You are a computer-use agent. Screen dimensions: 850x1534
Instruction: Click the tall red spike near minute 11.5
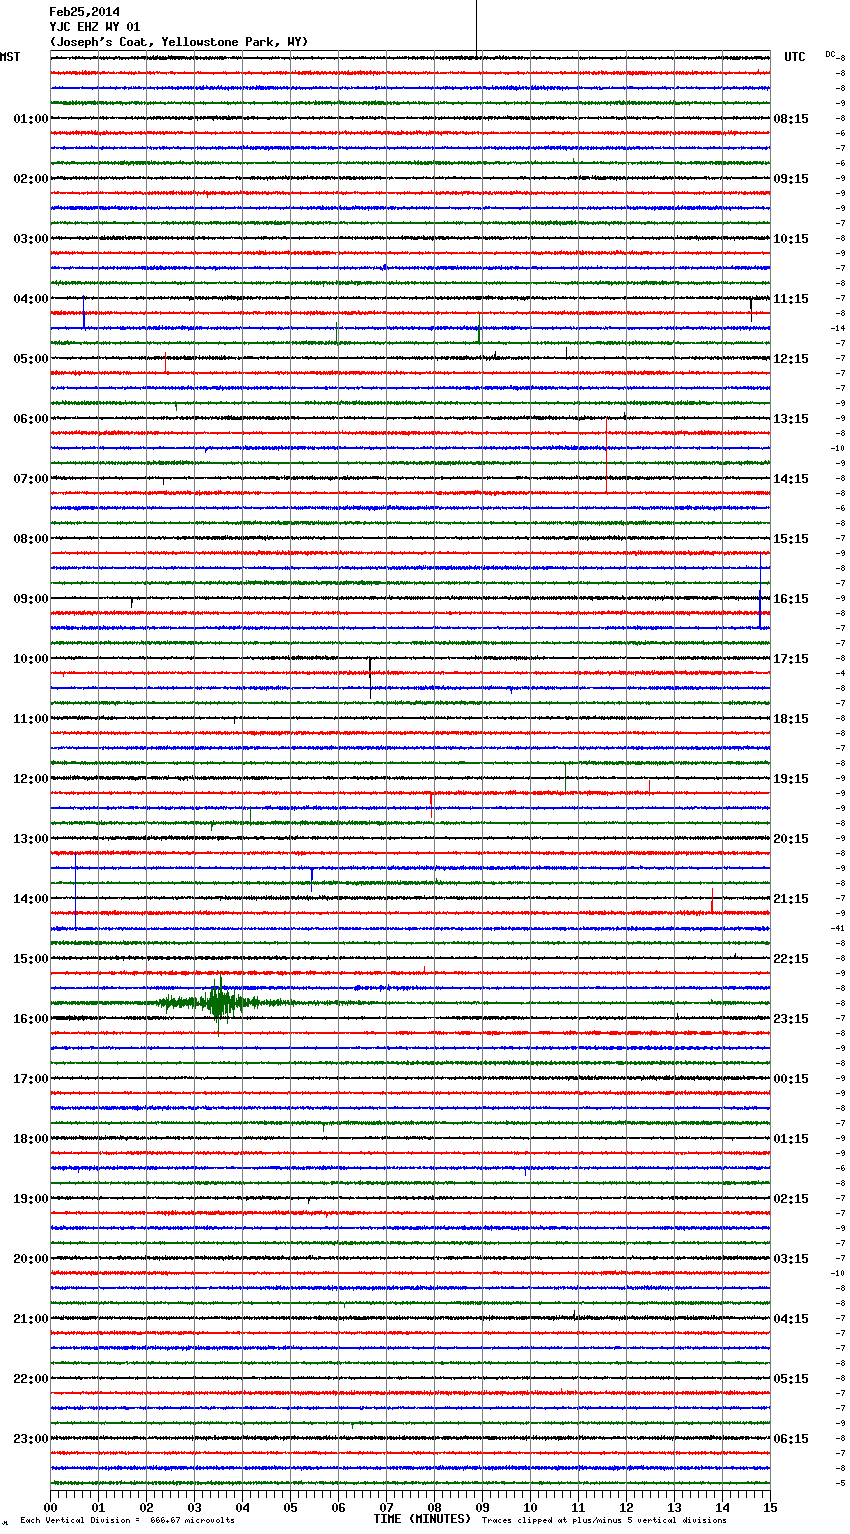pos(606,455)
